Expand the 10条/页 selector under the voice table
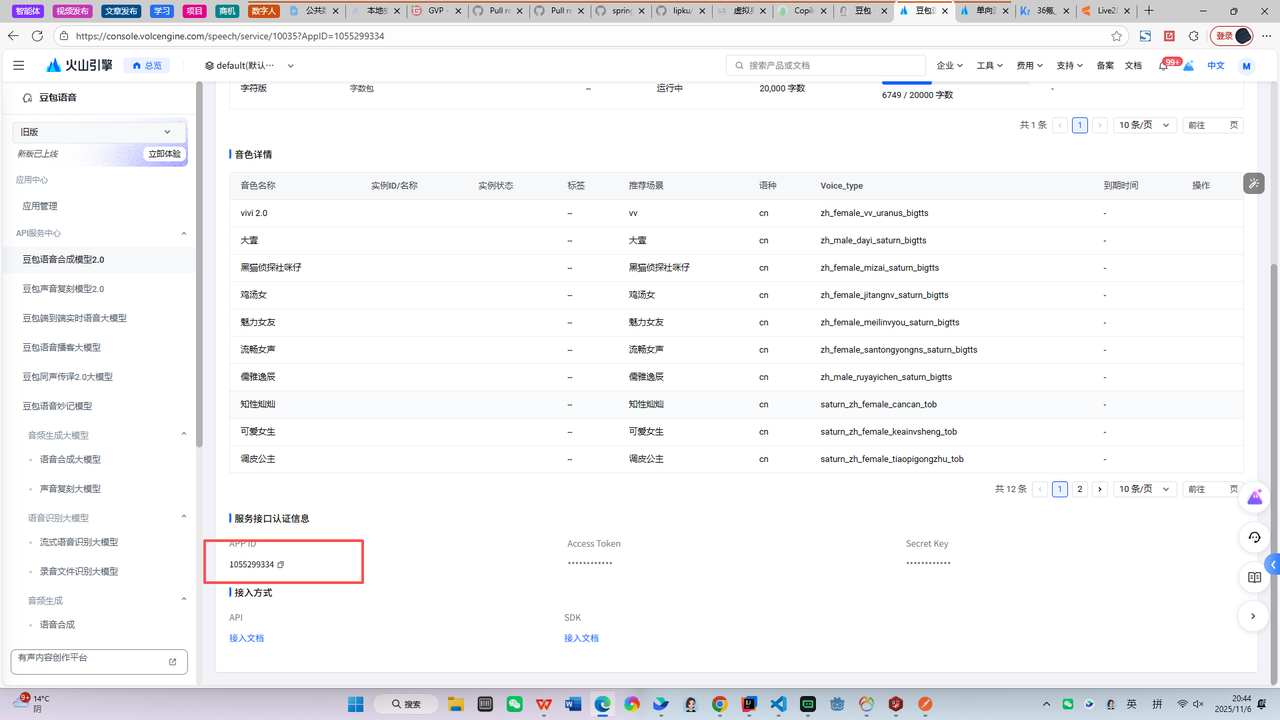 coord(1145,489)
